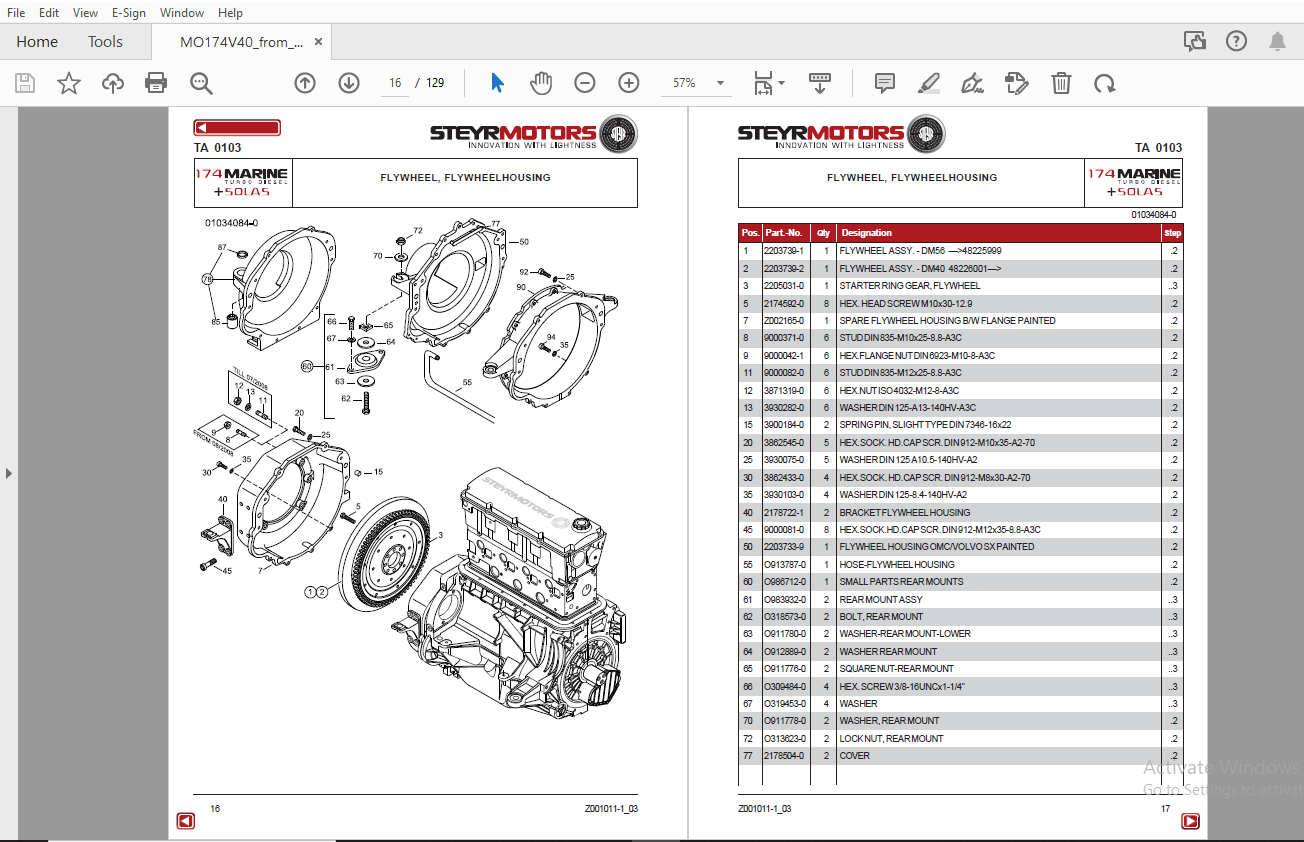1304x842 pixels.
Task: Open the help question mark icon
Action: [x=1237, y=41]
